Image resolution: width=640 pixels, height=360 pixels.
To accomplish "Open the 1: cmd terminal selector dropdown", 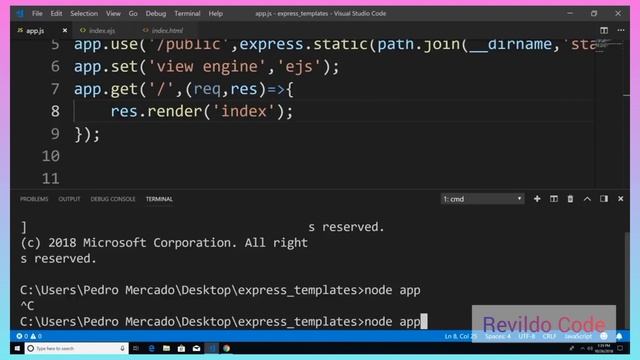I will pyautogui.click(x=482, y=199).
